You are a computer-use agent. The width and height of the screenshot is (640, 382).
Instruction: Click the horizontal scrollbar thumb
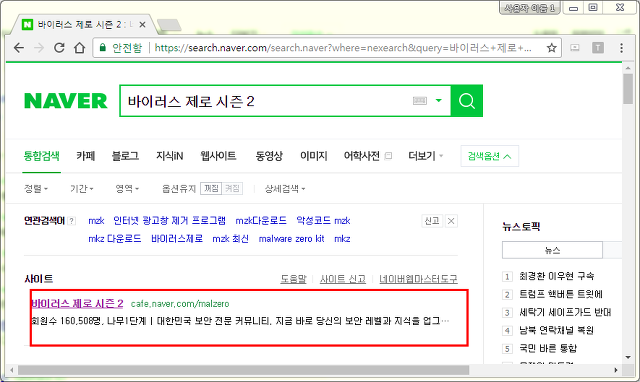point(243,370)
